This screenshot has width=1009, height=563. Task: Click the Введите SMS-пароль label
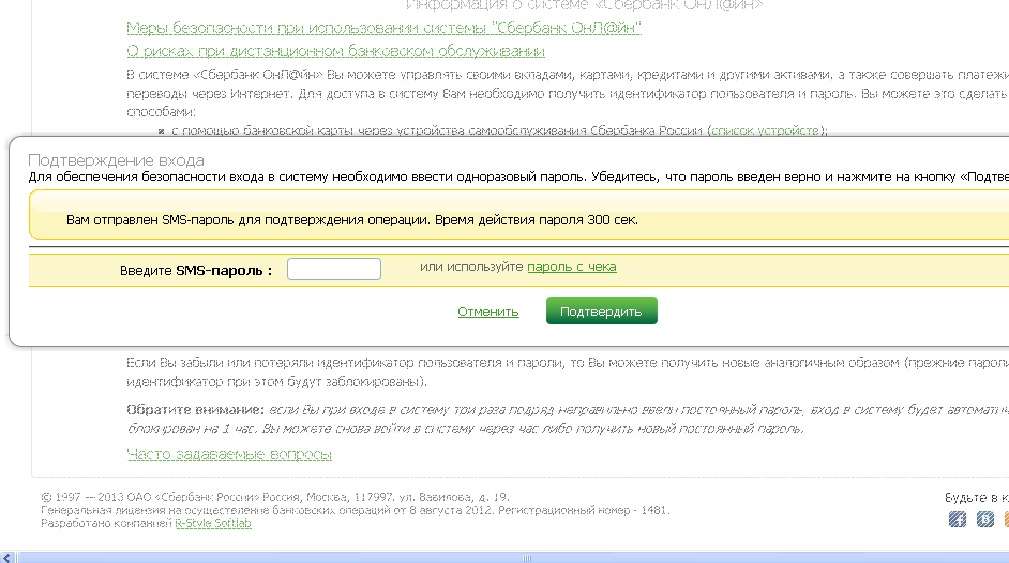pos(196,271)
